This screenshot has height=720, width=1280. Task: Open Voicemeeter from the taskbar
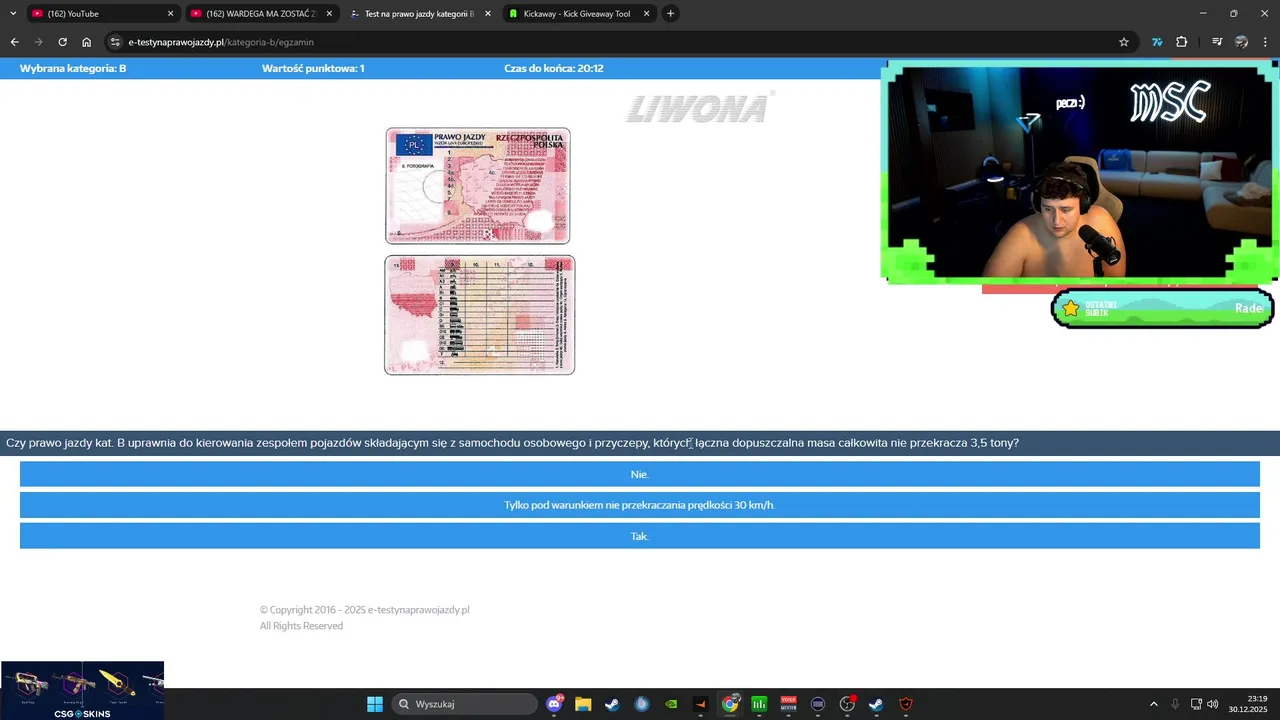(x=788, y=704)
